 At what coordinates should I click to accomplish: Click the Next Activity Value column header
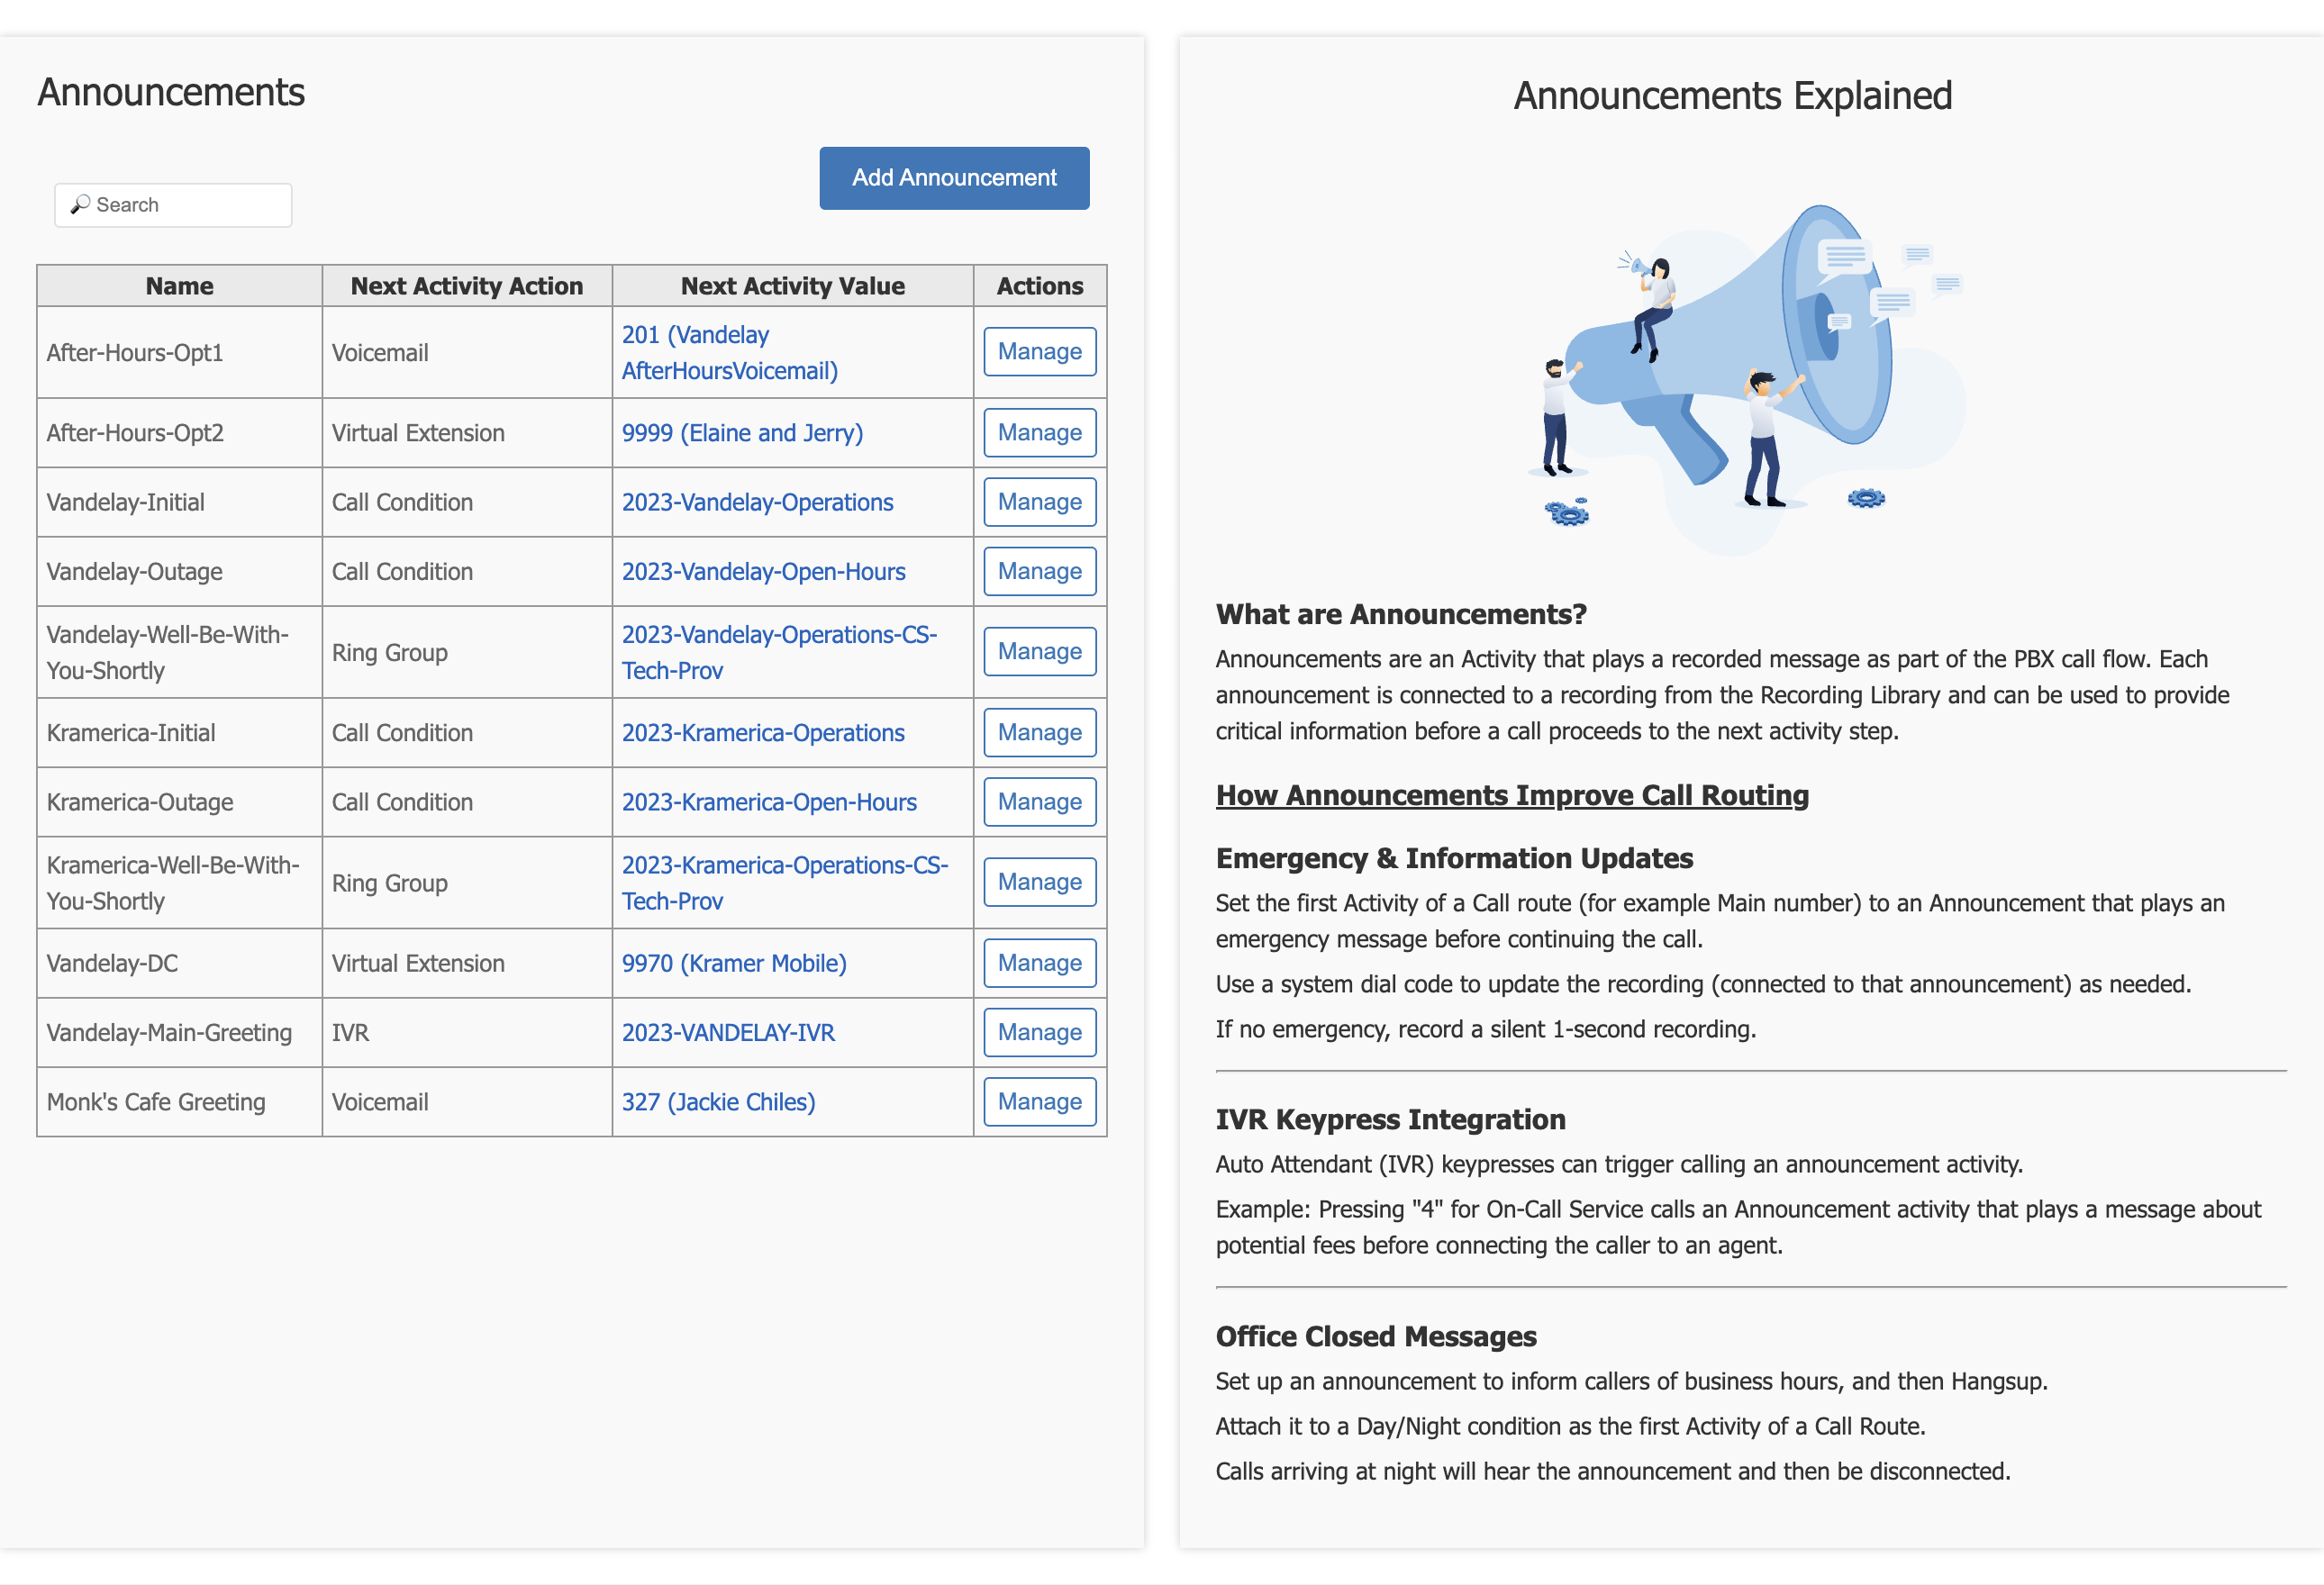click(793, 286)
